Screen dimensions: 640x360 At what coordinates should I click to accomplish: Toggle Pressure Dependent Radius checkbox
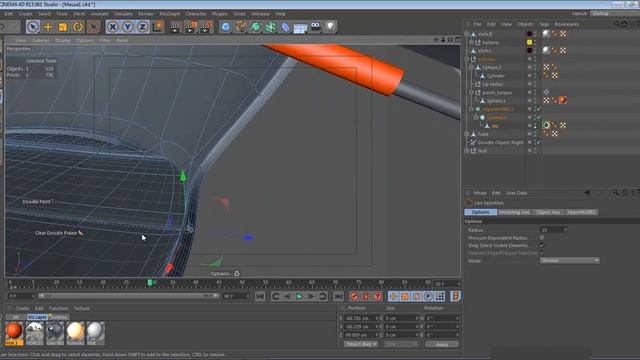[x=542, y=238]
